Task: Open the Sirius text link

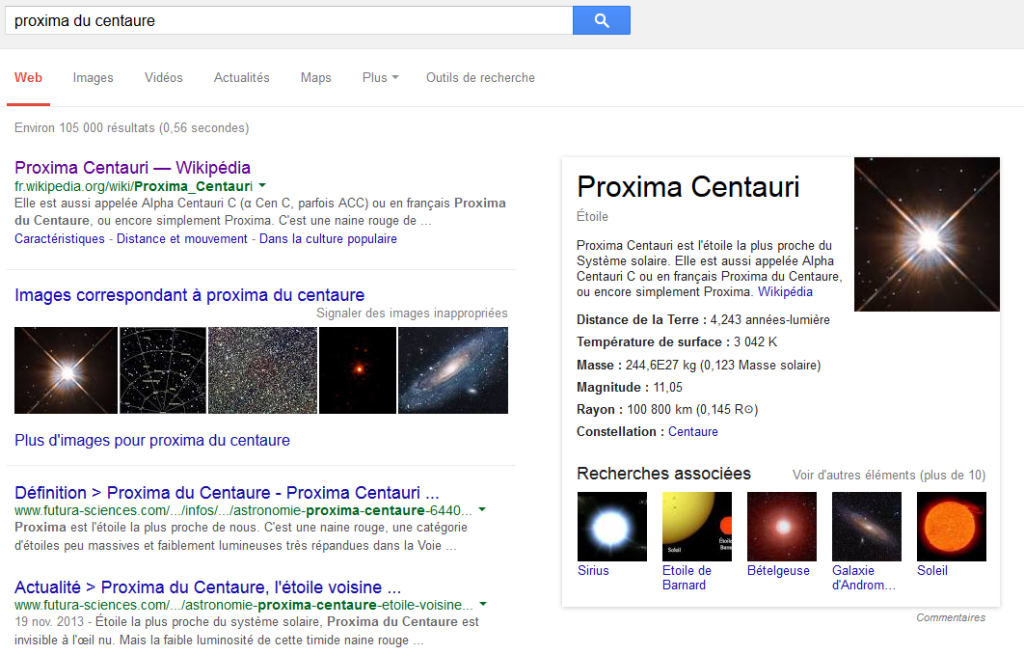Action: (593, 570)
